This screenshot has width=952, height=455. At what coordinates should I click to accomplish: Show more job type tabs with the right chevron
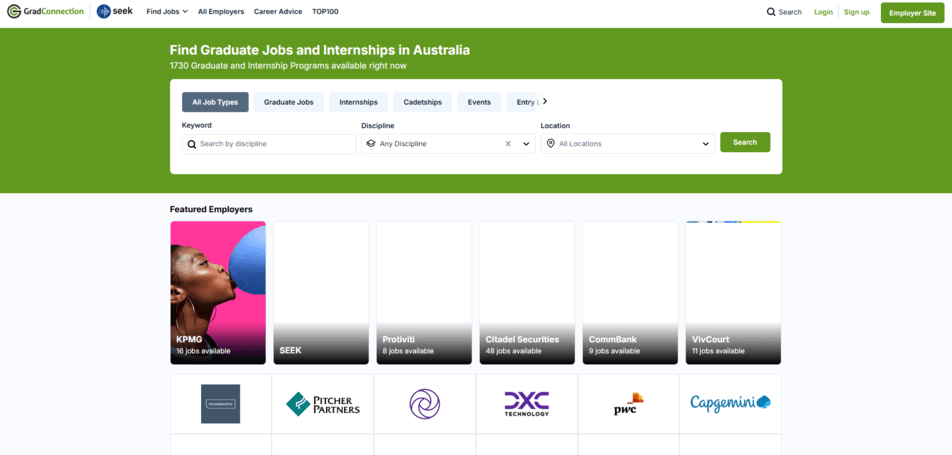click(545, 101)
